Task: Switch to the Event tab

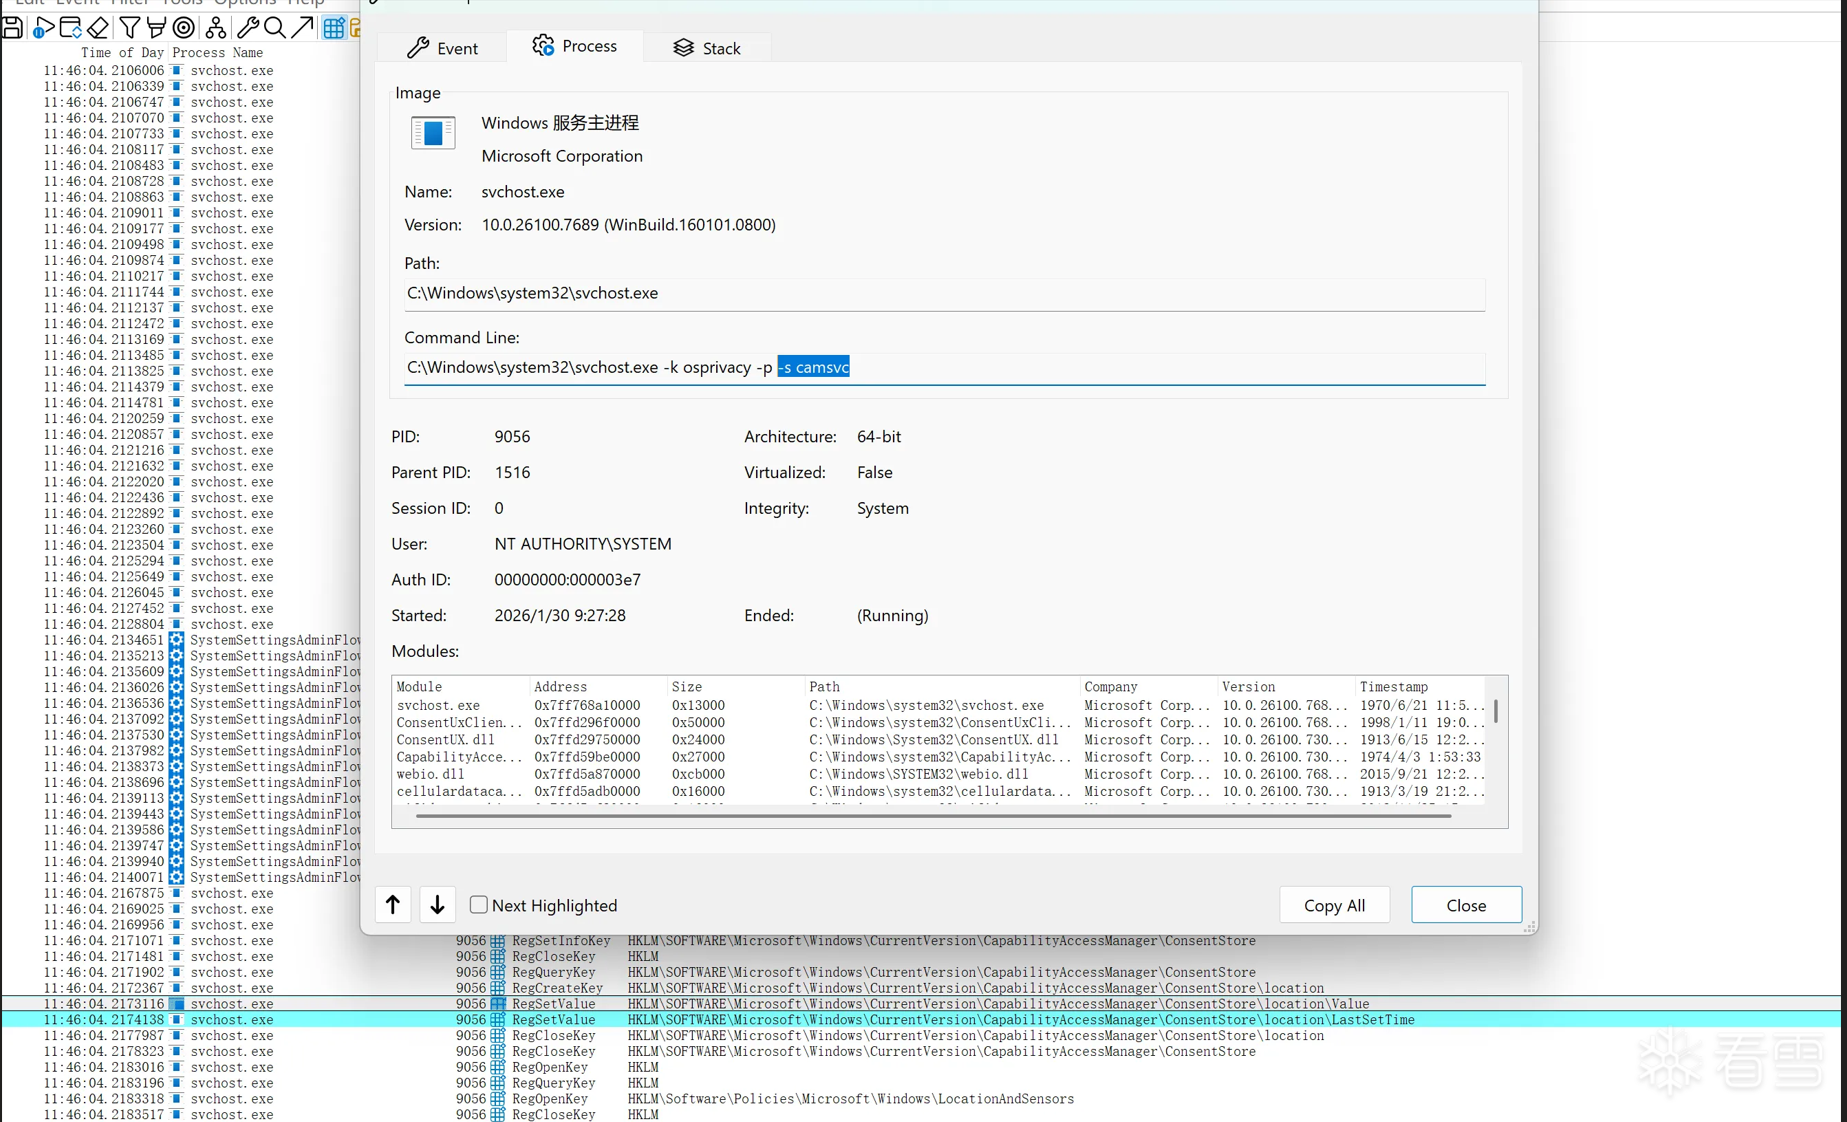Action: (443, 48)
